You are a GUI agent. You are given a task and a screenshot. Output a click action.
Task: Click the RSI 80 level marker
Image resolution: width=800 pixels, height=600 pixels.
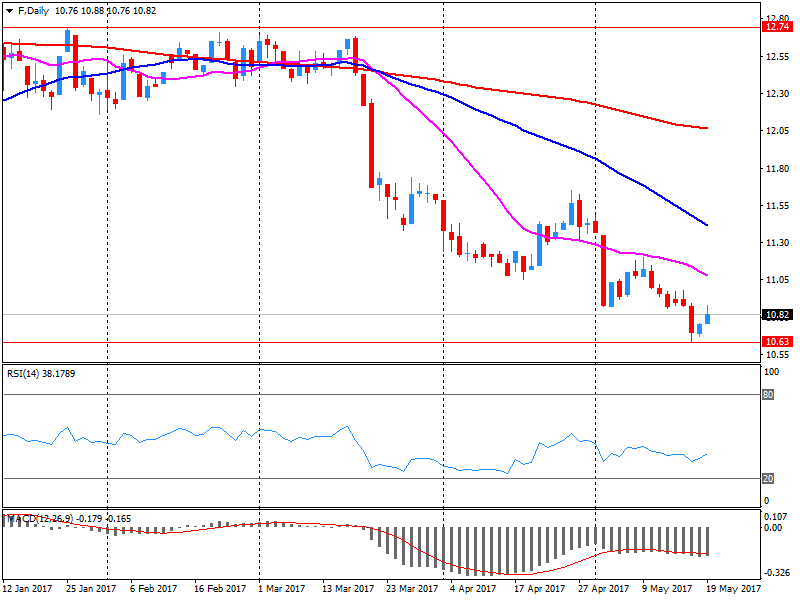768,394
